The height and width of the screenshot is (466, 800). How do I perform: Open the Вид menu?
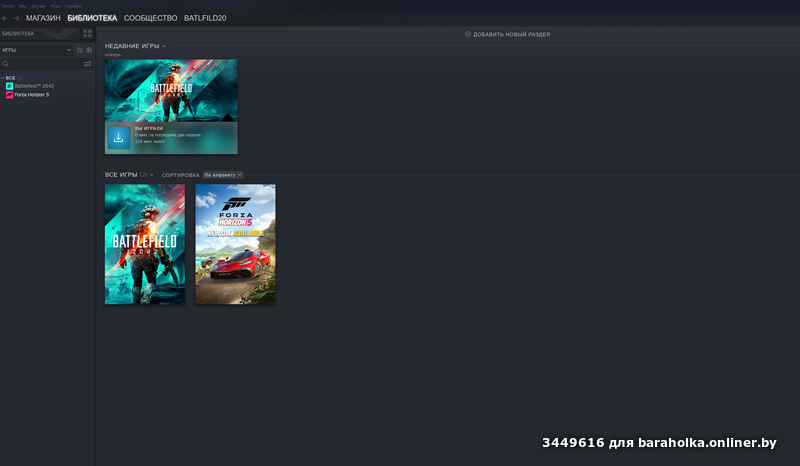pos(23,6)
